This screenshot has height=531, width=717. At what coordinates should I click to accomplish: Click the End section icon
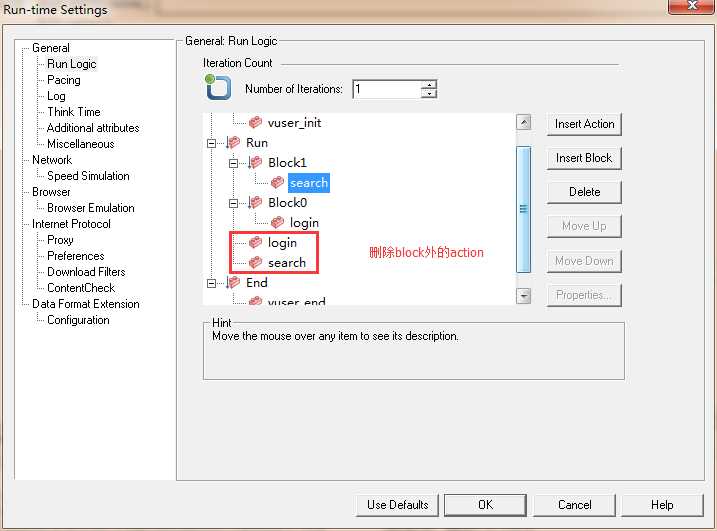tap(234, 282)
